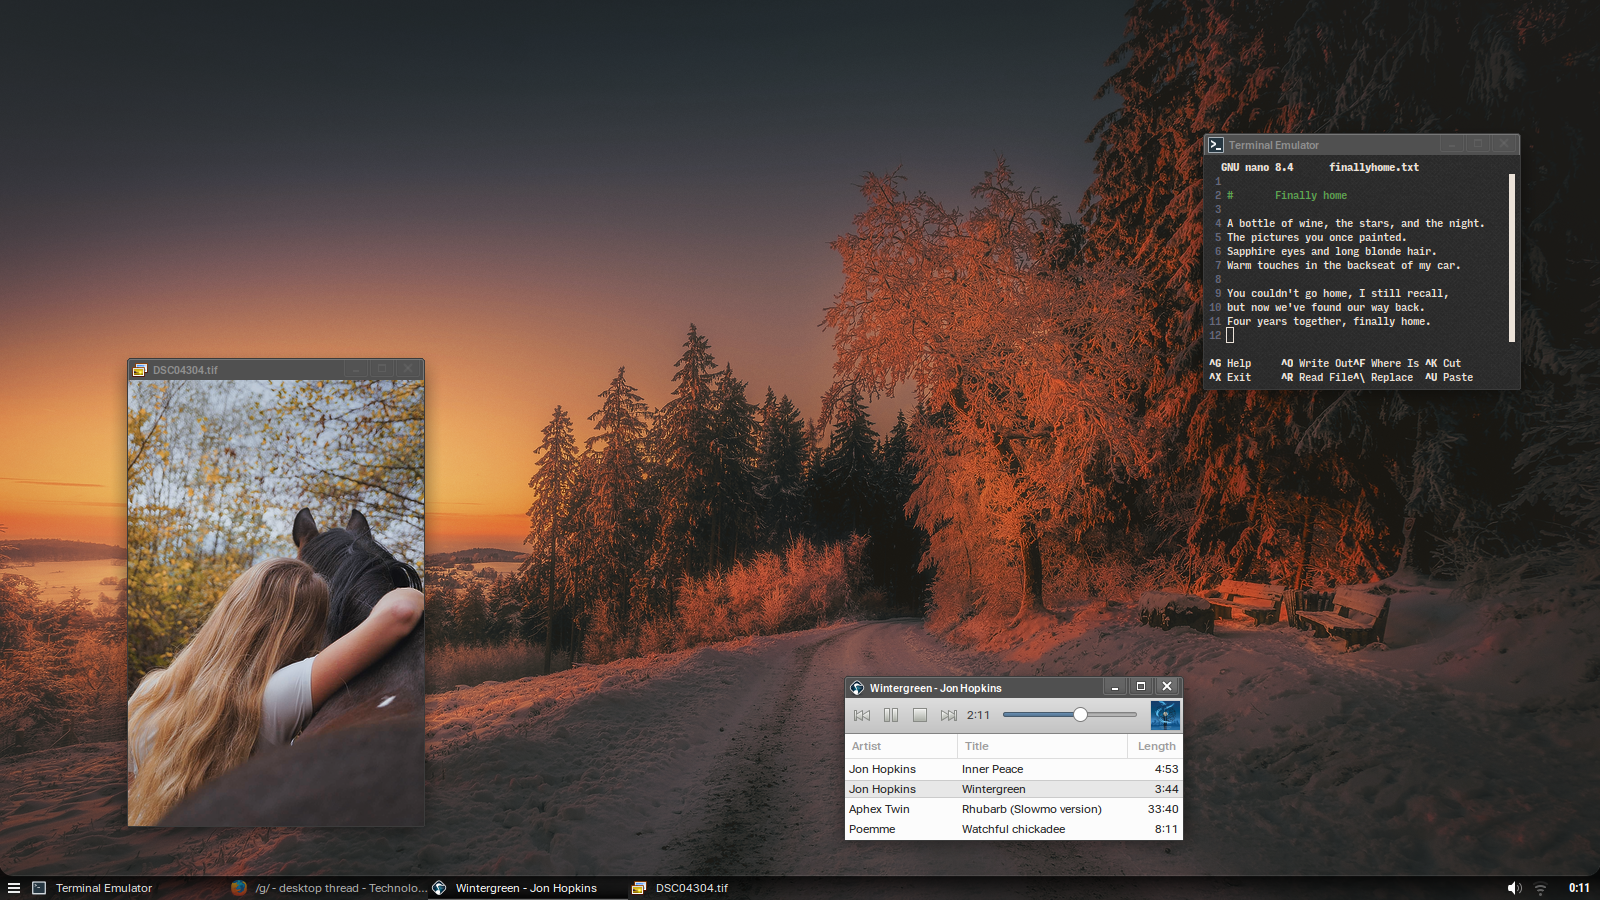Click the '^U Paste' shortcut in nano

1449,377
